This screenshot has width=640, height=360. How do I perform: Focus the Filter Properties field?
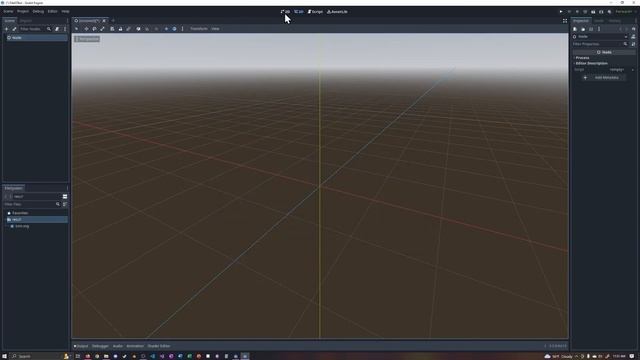[x=600, y=44]
